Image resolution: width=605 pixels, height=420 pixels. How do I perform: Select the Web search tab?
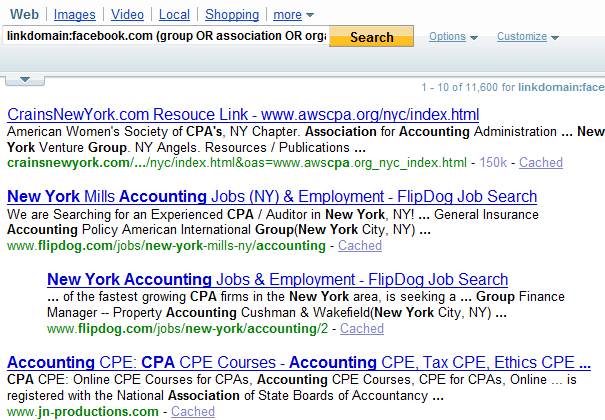click(x=24, y=15)
